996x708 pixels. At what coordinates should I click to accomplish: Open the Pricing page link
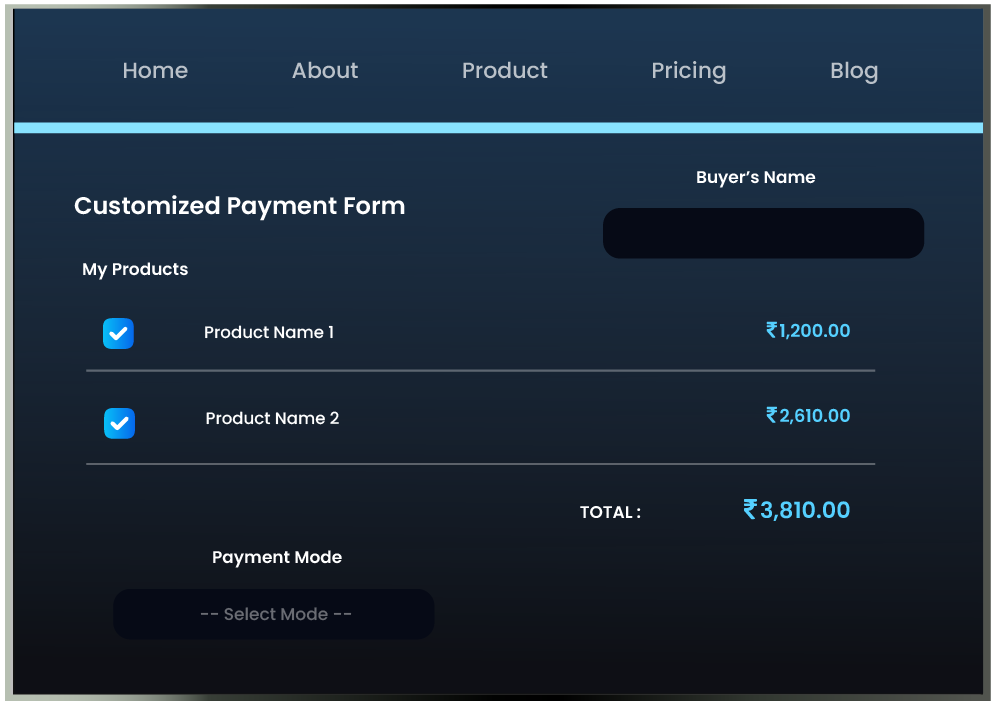pyautogui.click(x=688, y=71)
